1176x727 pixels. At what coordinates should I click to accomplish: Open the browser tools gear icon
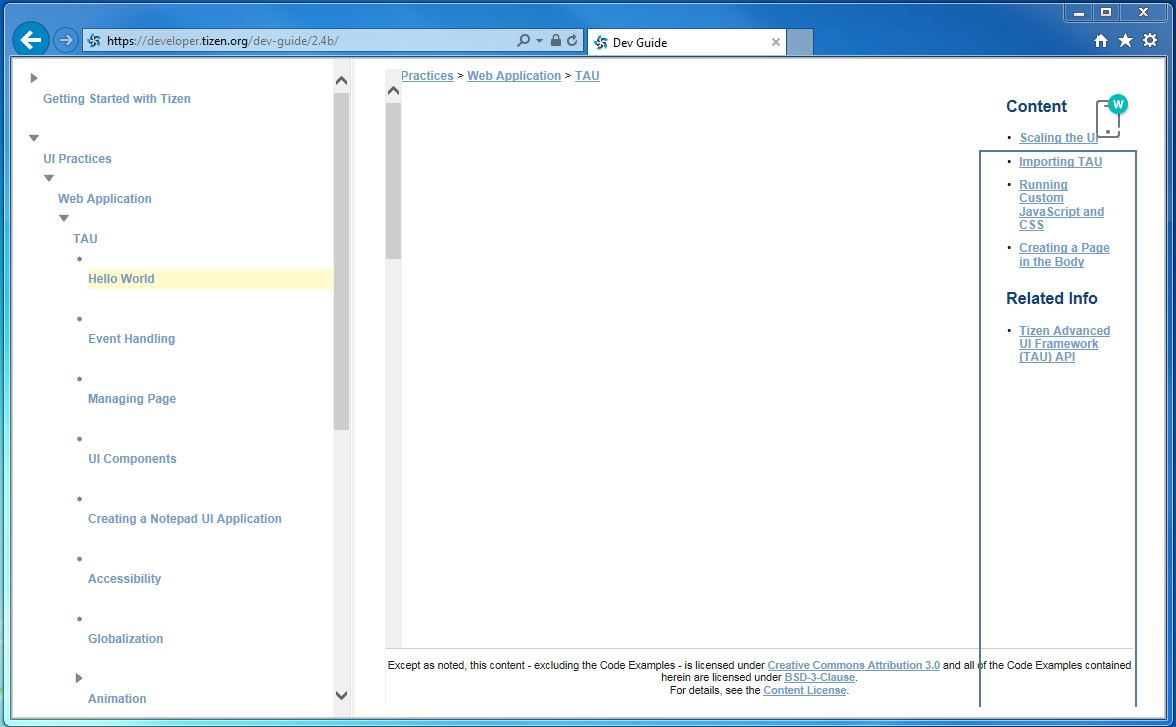click(1150, 41)
